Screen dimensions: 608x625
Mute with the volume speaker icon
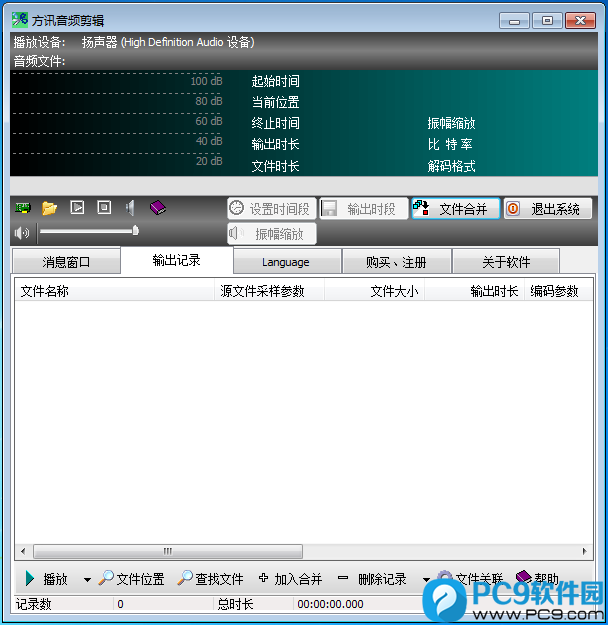tap(22, 232)
